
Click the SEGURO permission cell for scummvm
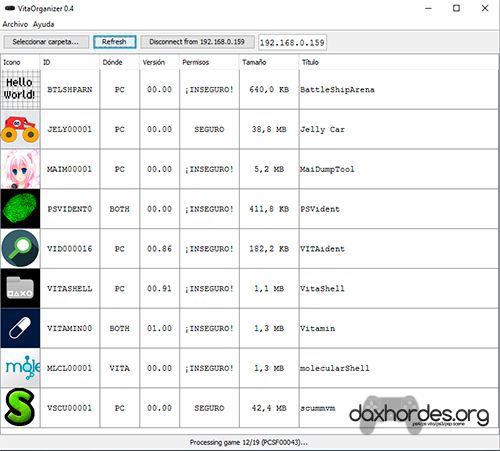click(209, 408)
